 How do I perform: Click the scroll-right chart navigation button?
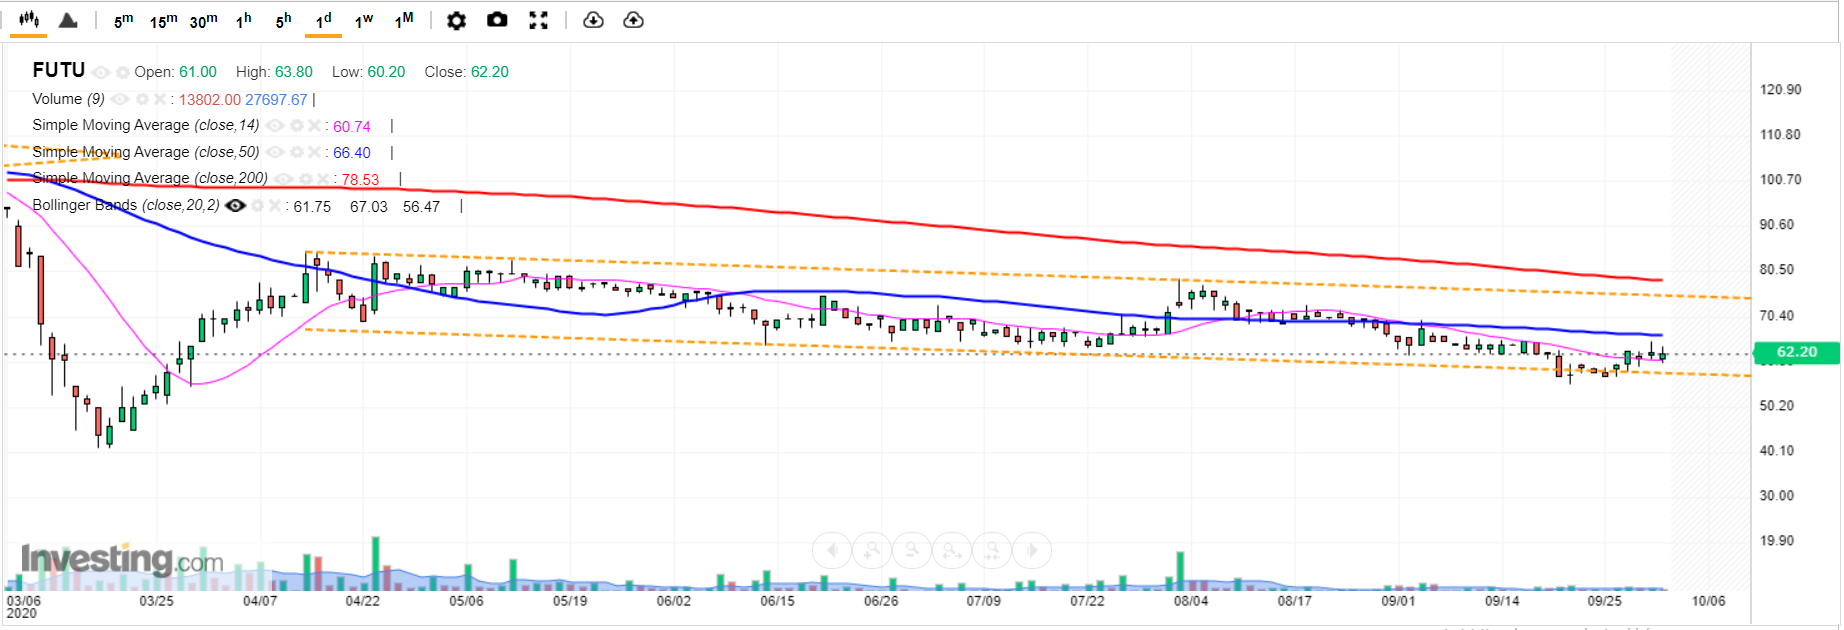1032,550
